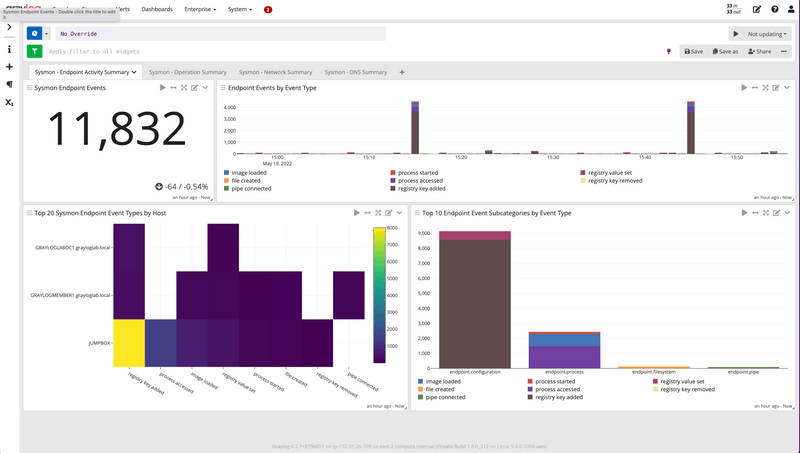Run the Top 20 Sysmon heatmap widget play icon
Viewport: 800px width, 453px height.
pos(357,213)
